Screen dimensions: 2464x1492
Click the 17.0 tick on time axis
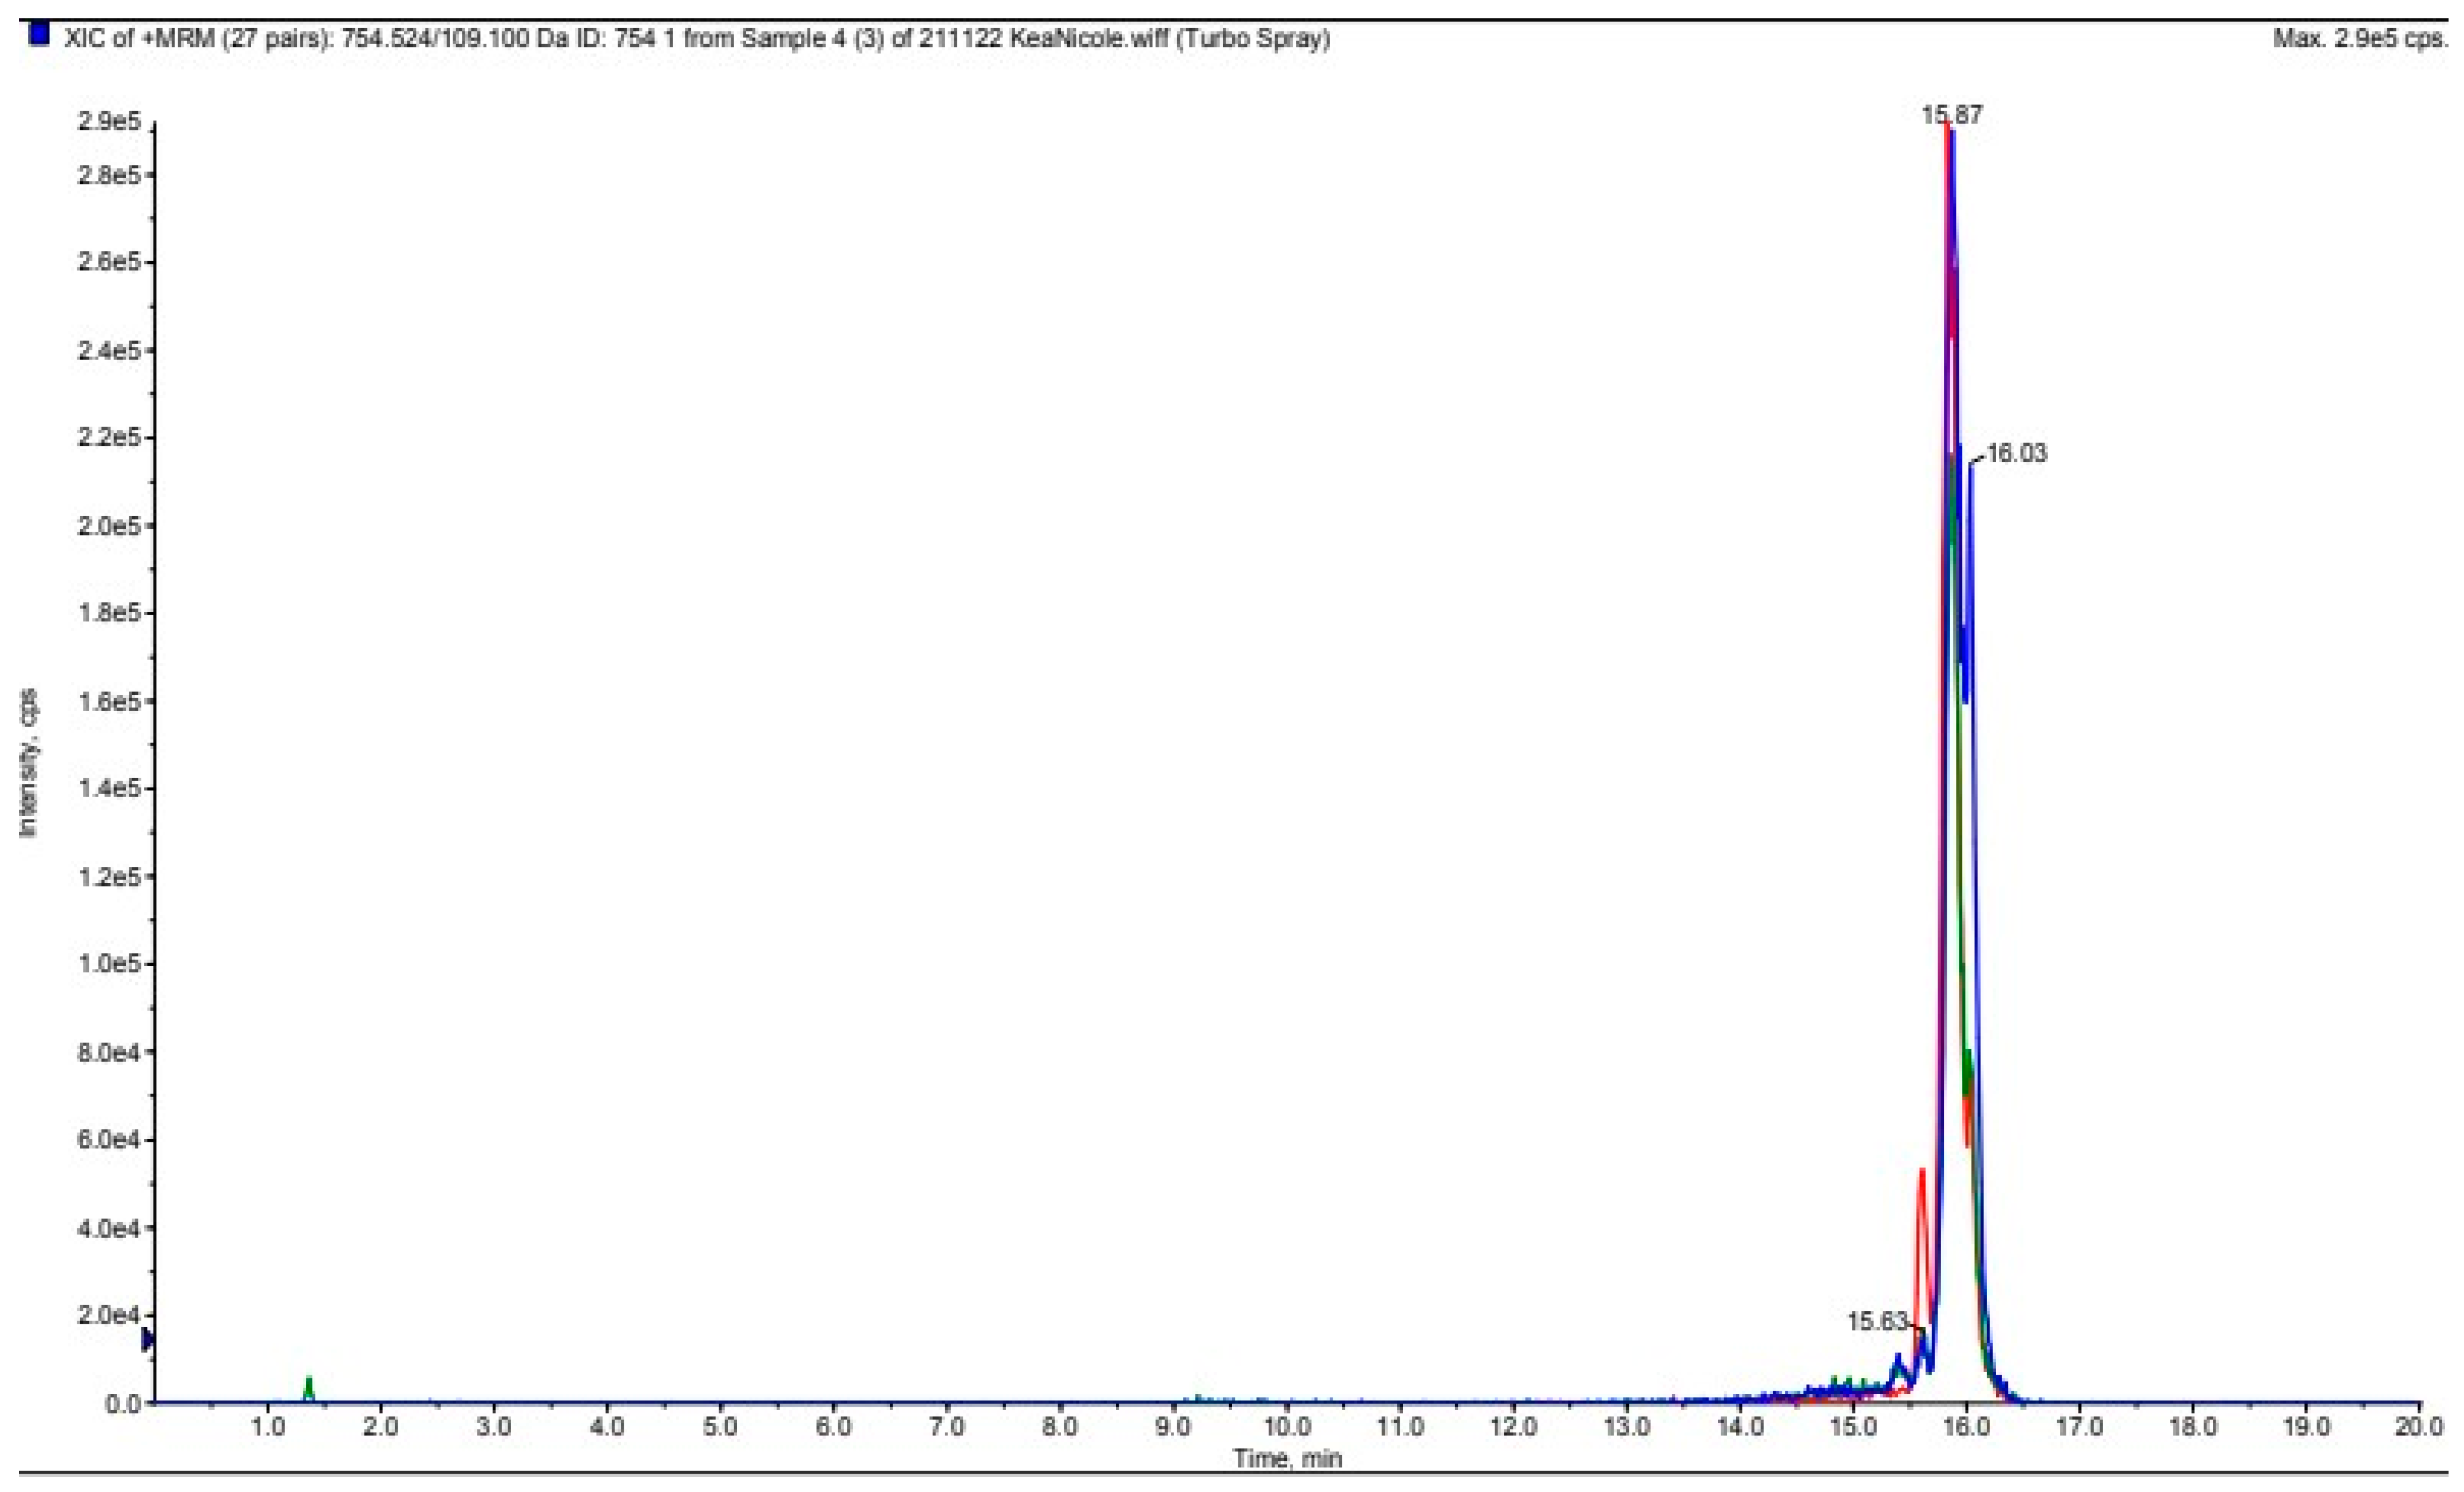coord(2079,1427)
